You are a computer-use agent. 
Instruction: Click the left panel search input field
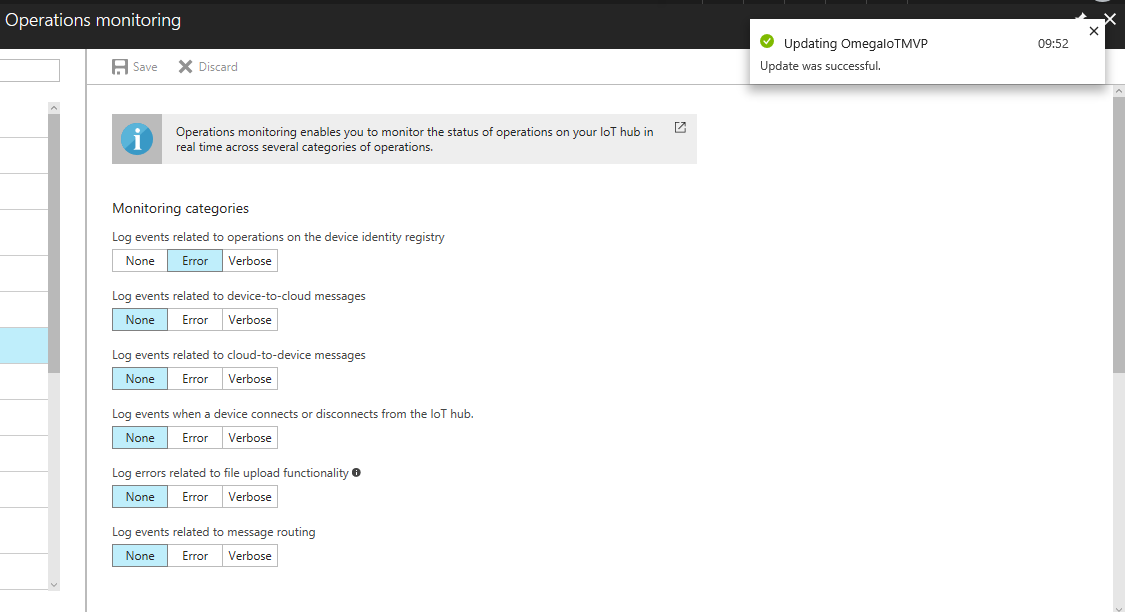tap(30, 70)
